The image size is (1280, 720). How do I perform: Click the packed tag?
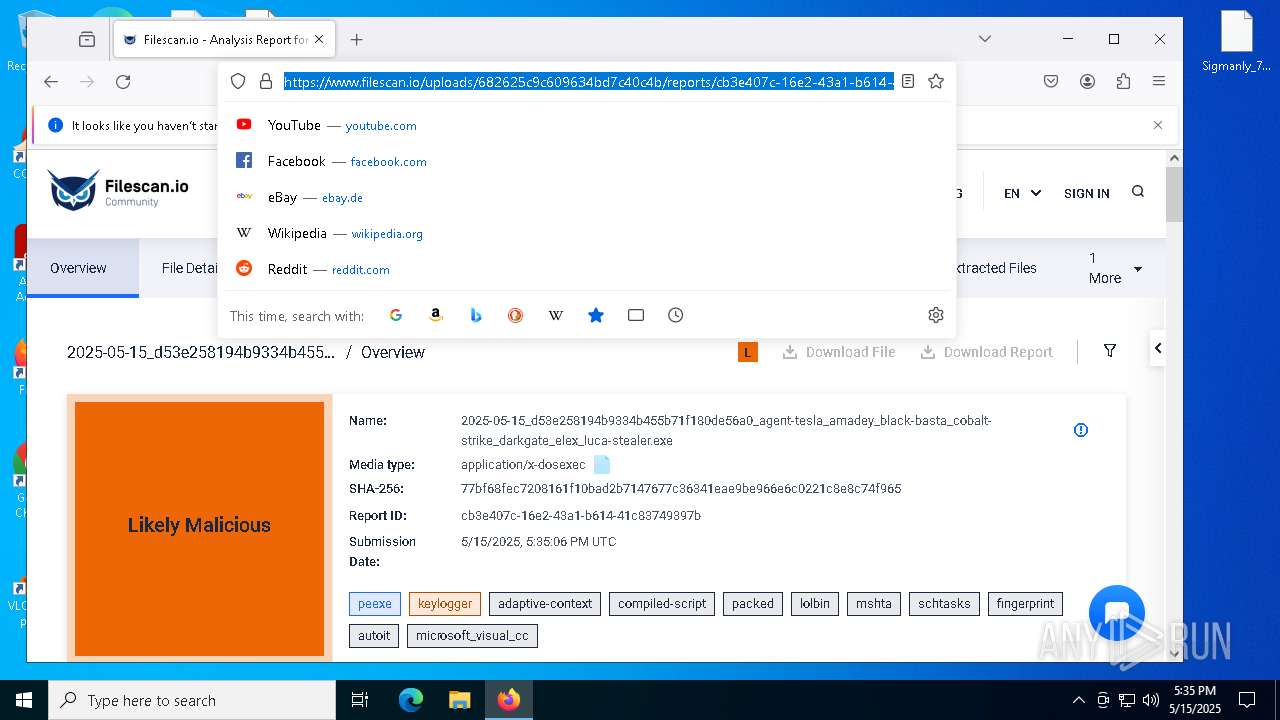point(753,604)
